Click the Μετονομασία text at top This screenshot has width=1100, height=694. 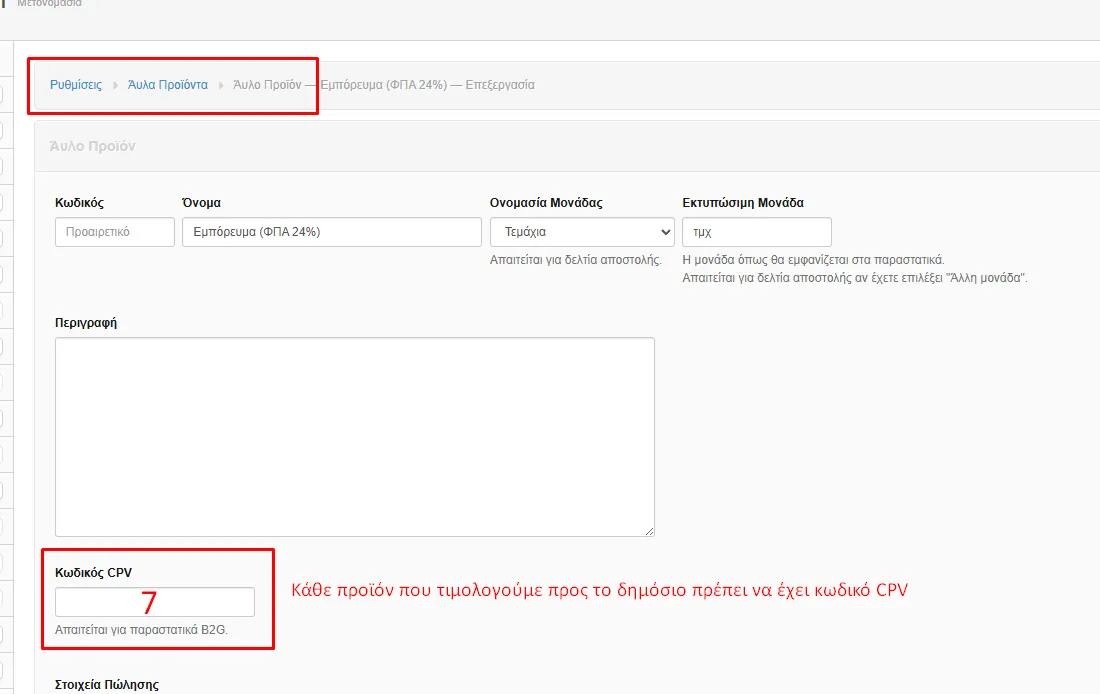pos(50,4)
